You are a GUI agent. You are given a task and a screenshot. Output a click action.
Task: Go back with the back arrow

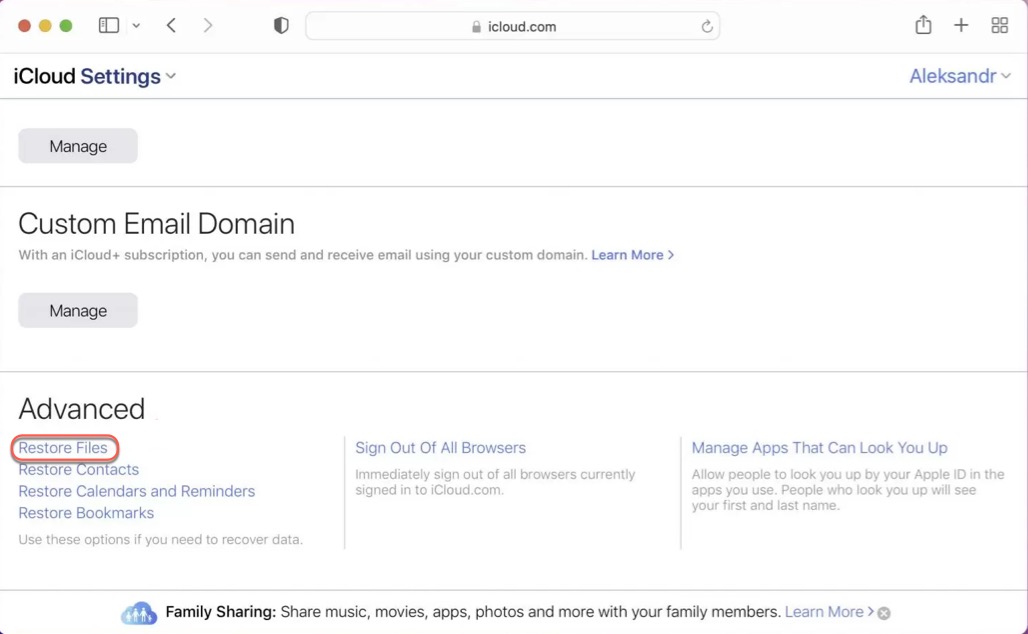(172, 26)
